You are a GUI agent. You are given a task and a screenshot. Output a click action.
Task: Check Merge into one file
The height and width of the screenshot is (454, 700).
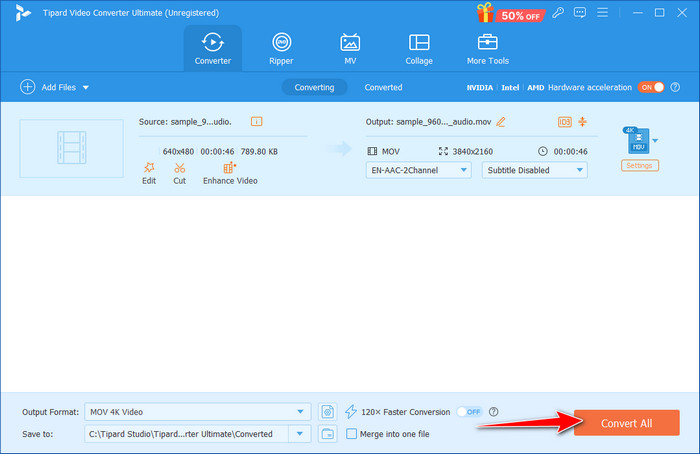(x=352, y=434)
